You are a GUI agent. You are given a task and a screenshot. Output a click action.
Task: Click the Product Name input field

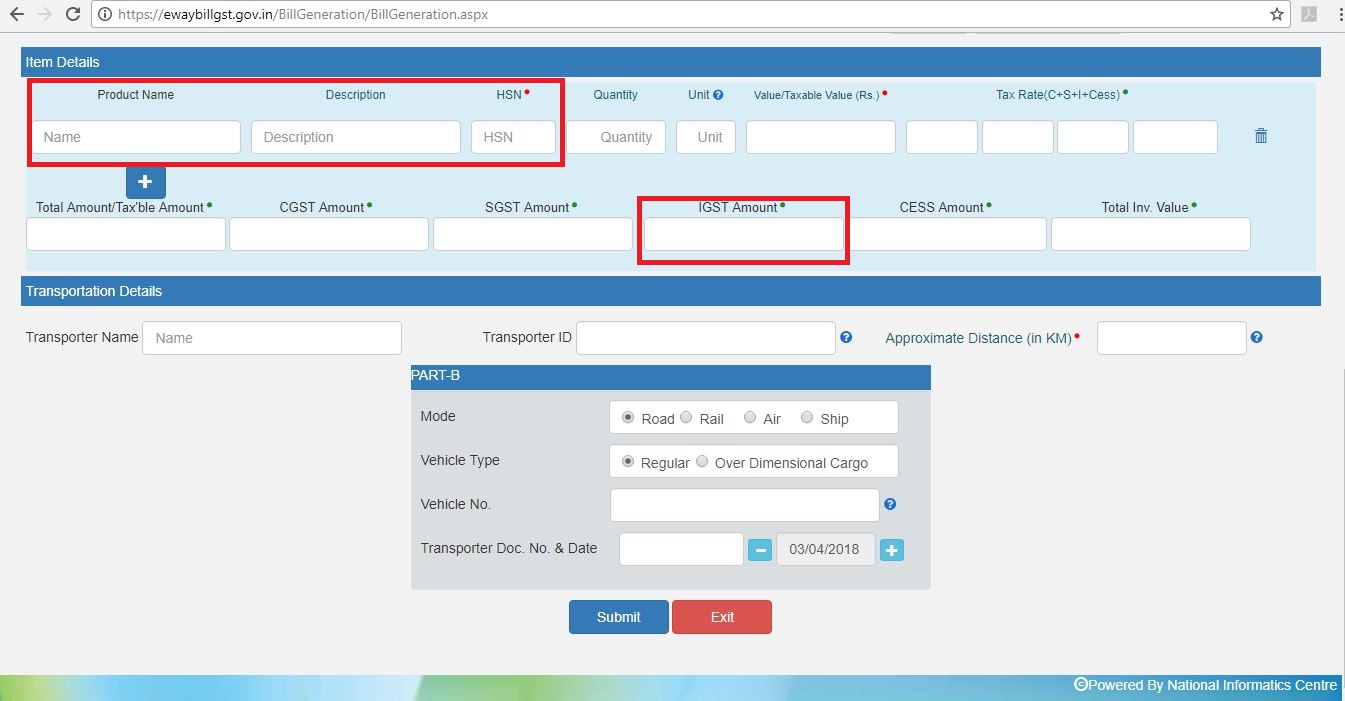[x=135, y=136]
